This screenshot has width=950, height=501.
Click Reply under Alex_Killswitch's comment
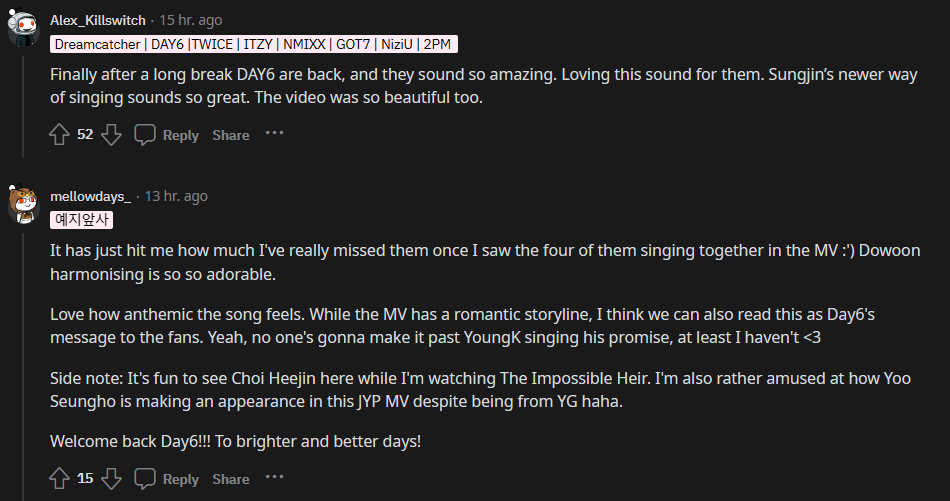pos(180,135)
